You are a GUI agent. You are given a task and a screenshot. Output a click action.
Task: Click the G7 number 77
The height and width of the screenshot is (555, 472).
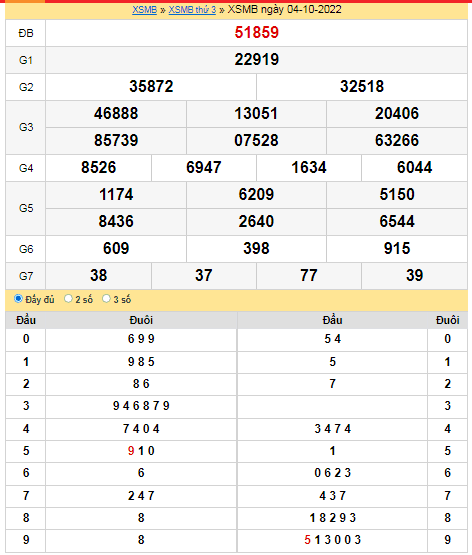tap(309, 275)
